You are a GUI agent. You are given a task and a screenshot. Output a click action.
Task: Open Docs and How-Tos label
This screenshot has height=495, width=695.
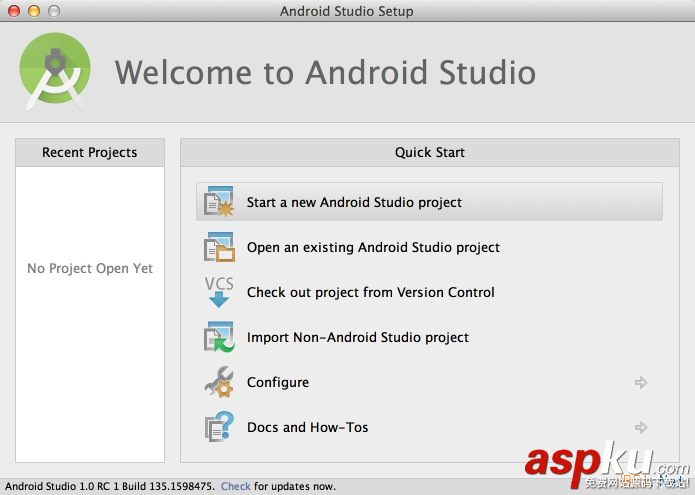(x=308, y=427)
